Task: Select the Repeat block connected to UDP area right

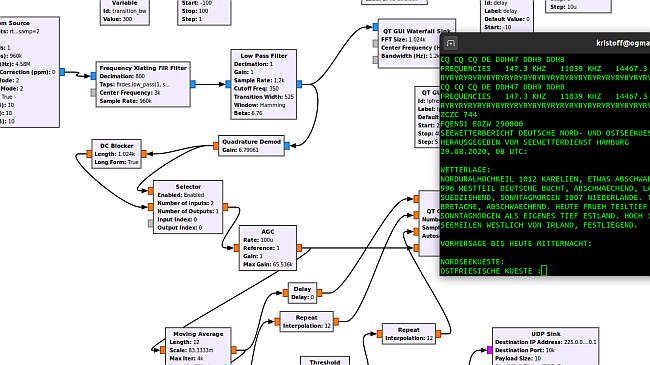Action: click(x=408, y=334)
